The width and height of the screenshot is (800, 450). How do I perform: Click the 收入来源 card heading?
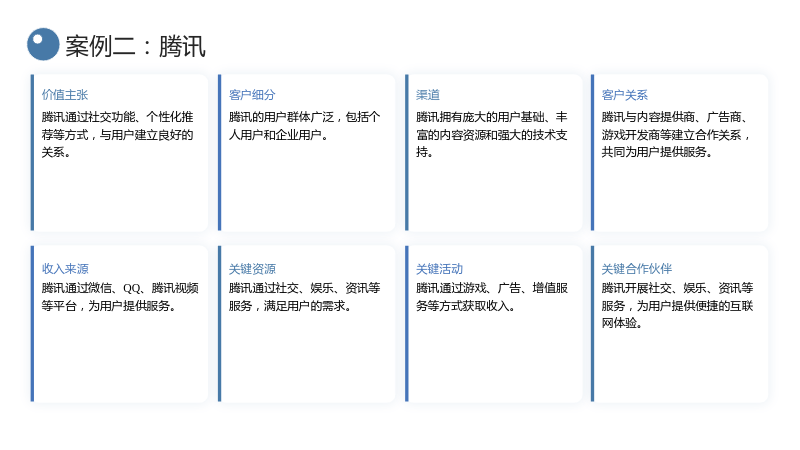[x=65, y=269]
